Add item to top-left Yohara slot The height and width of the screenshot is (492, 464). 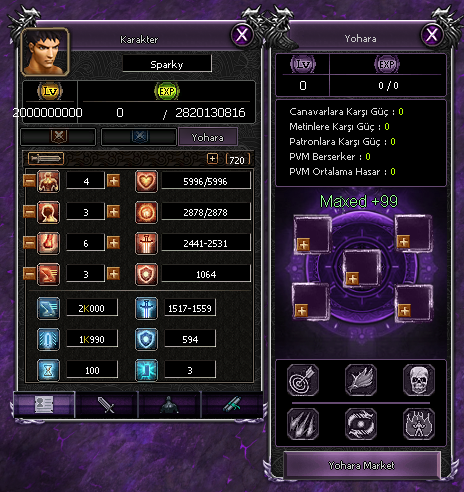(x=303, y=244)
